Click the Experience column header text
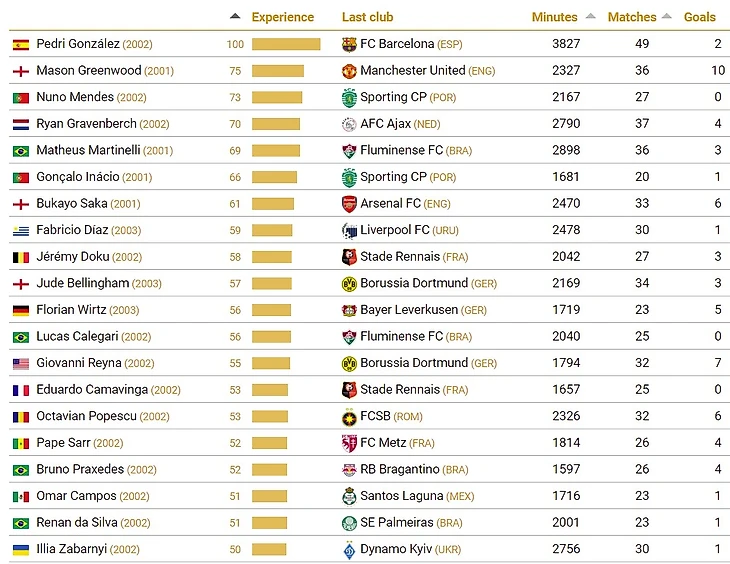 click(282, 17)
